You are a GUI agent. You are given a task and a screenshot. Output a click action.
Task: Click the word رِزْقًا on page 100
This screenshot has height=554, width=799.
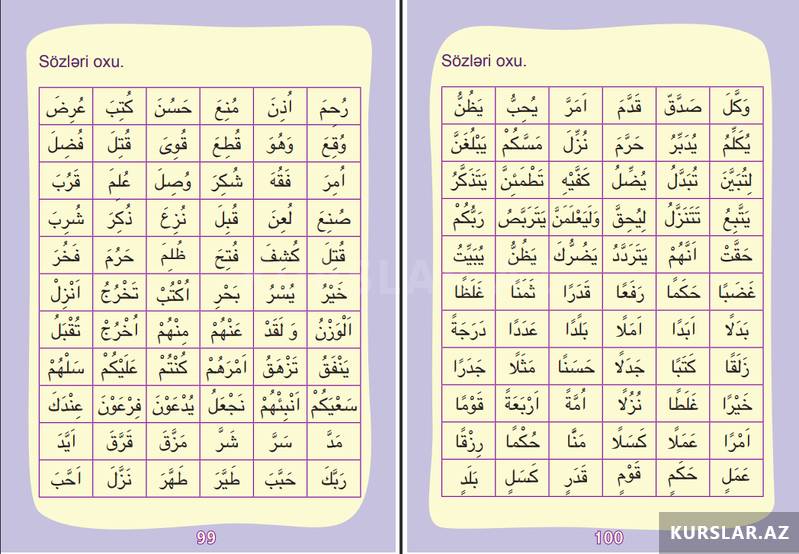[470, 443]
